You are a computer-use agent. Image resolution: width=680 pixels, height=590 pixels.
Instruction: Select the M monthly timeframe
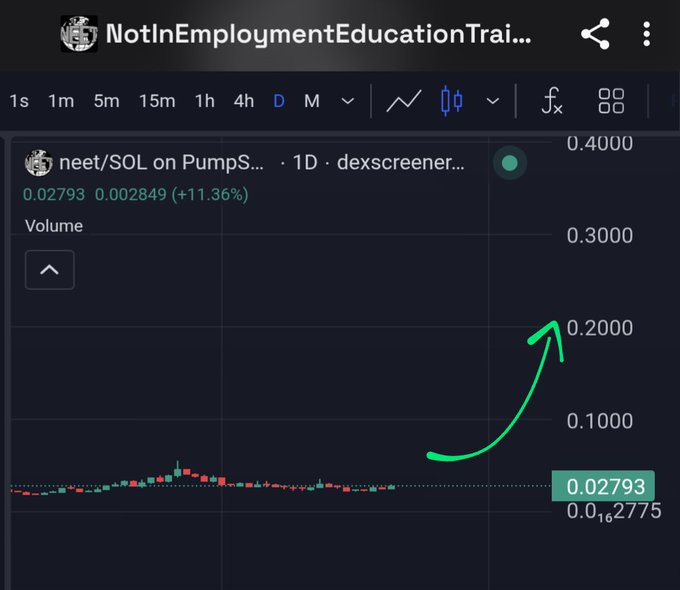[312, 101]
